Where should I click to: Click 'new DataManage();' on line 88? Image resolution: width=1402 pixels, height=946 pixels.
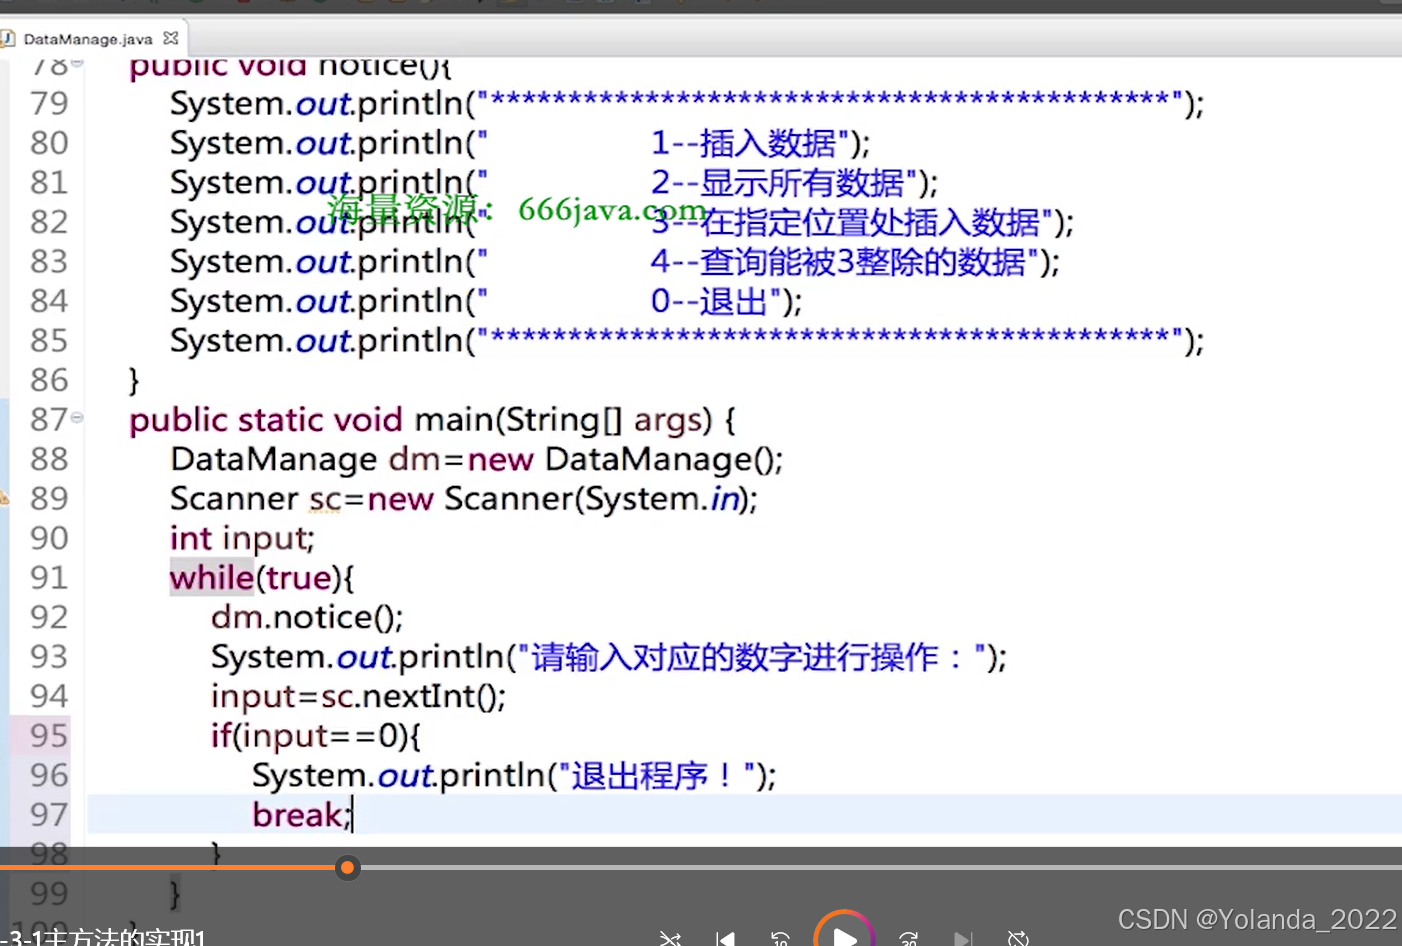625,459
